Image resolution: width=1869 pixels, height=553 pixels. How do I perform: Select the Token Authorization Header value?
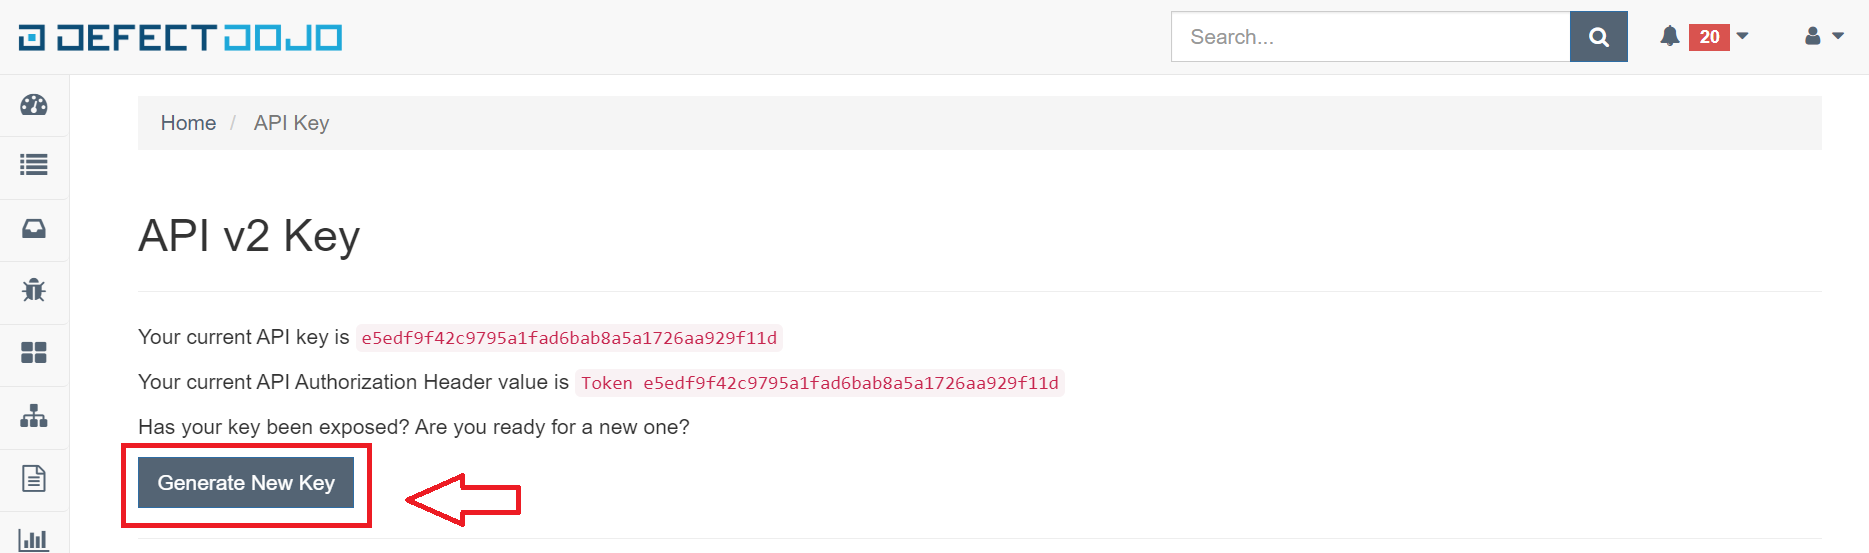819,383
